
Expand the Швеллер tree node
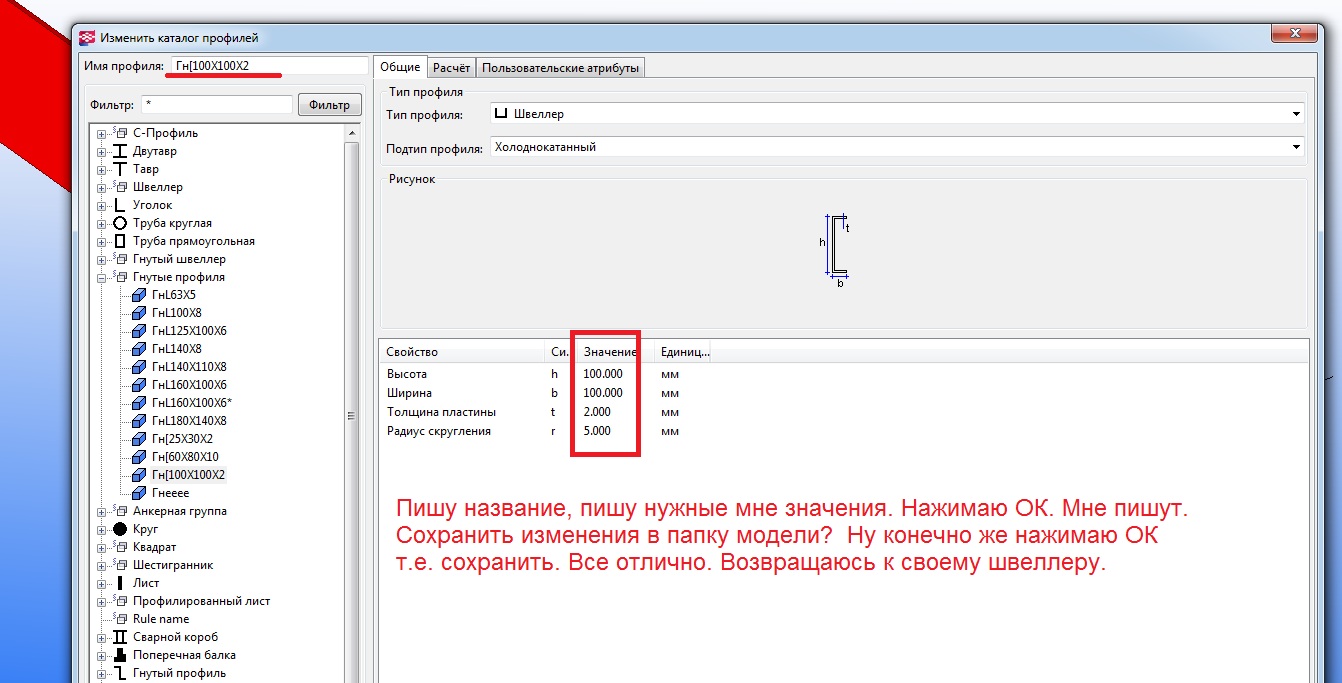(x=101, y=188)
